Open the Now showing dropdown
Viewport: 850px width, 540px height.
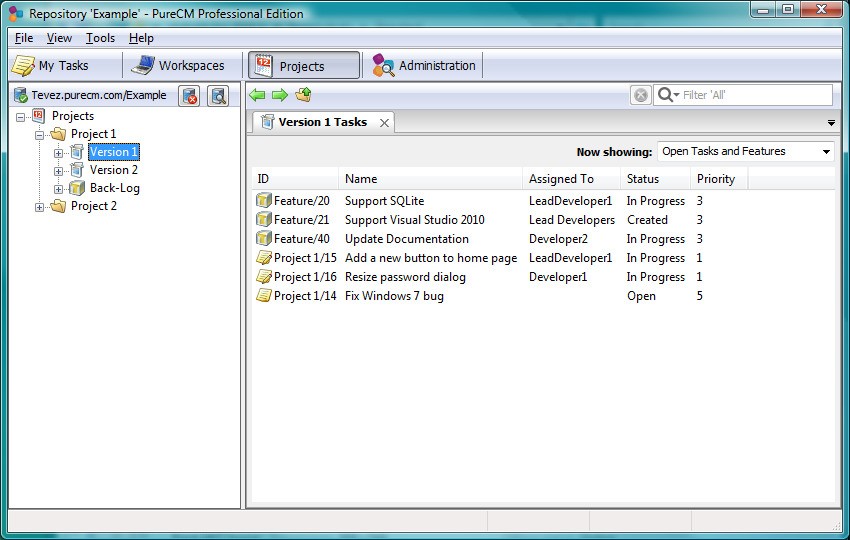coord(745,151)
